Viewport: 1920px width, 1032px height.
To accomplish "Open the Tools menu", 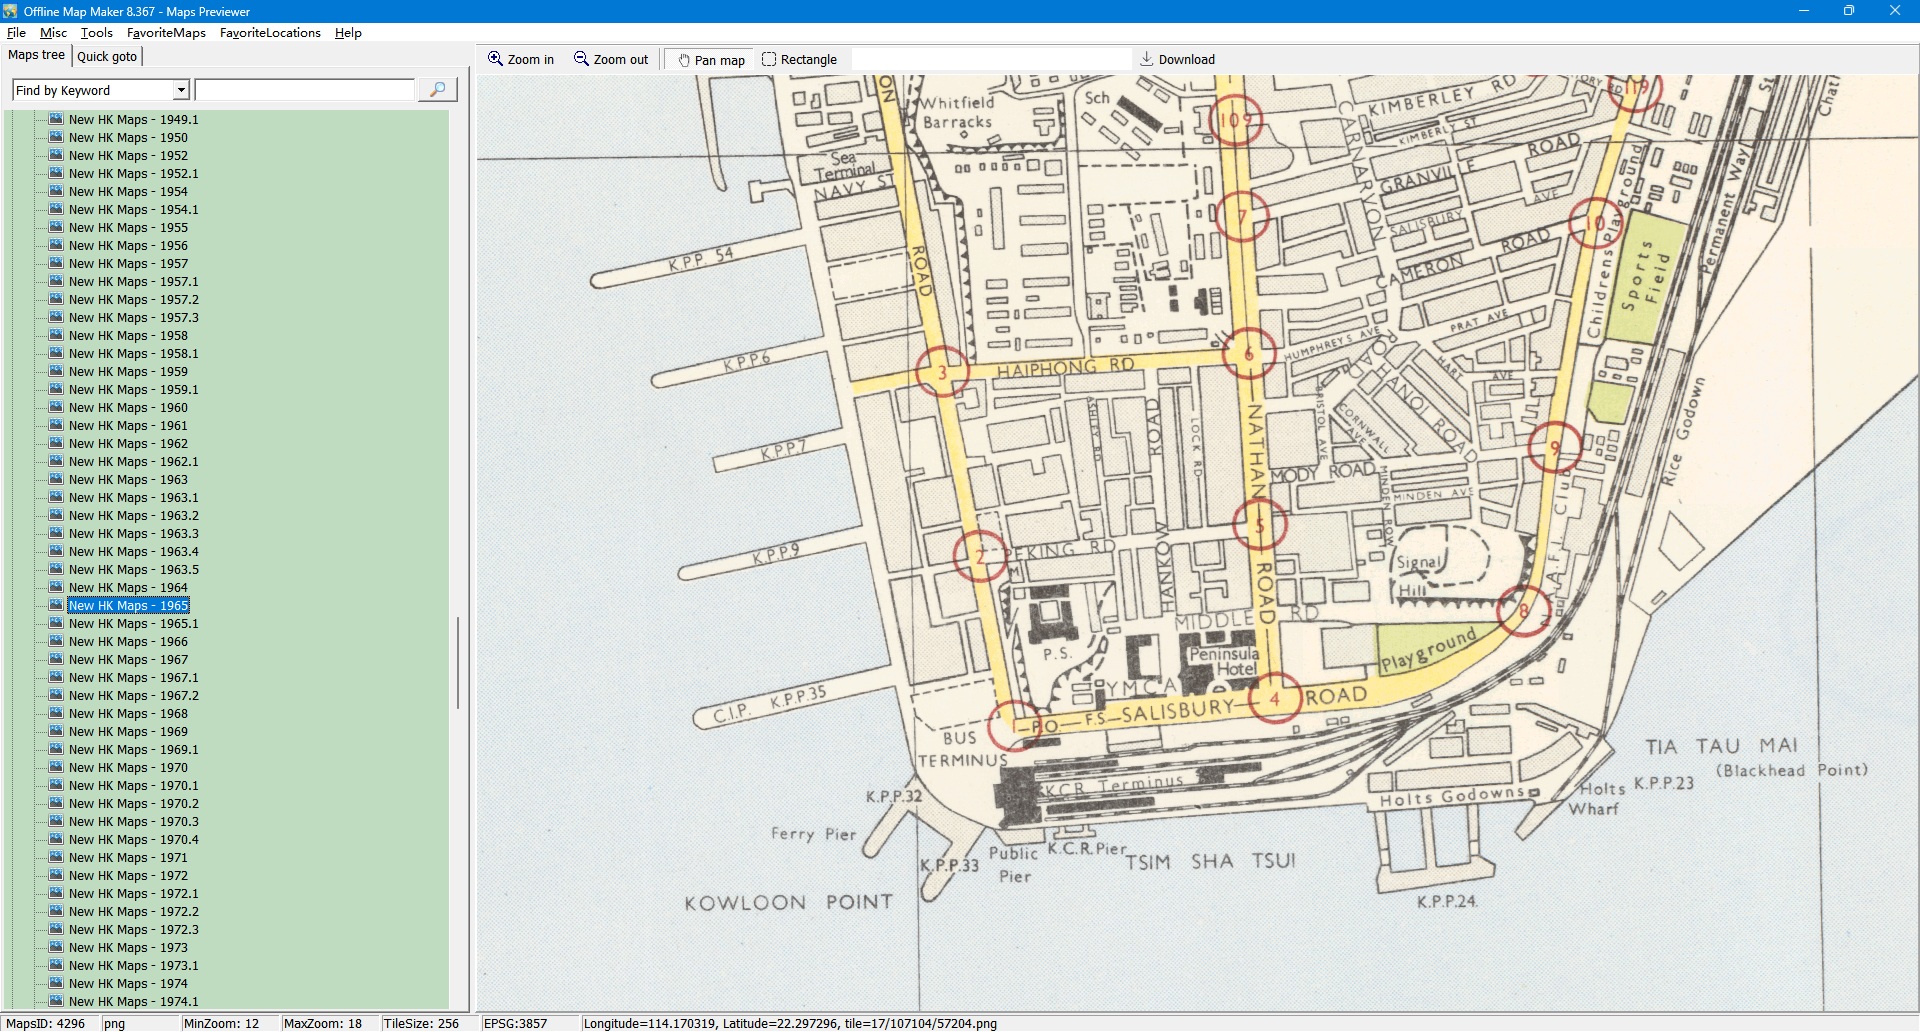I will 96,33.
